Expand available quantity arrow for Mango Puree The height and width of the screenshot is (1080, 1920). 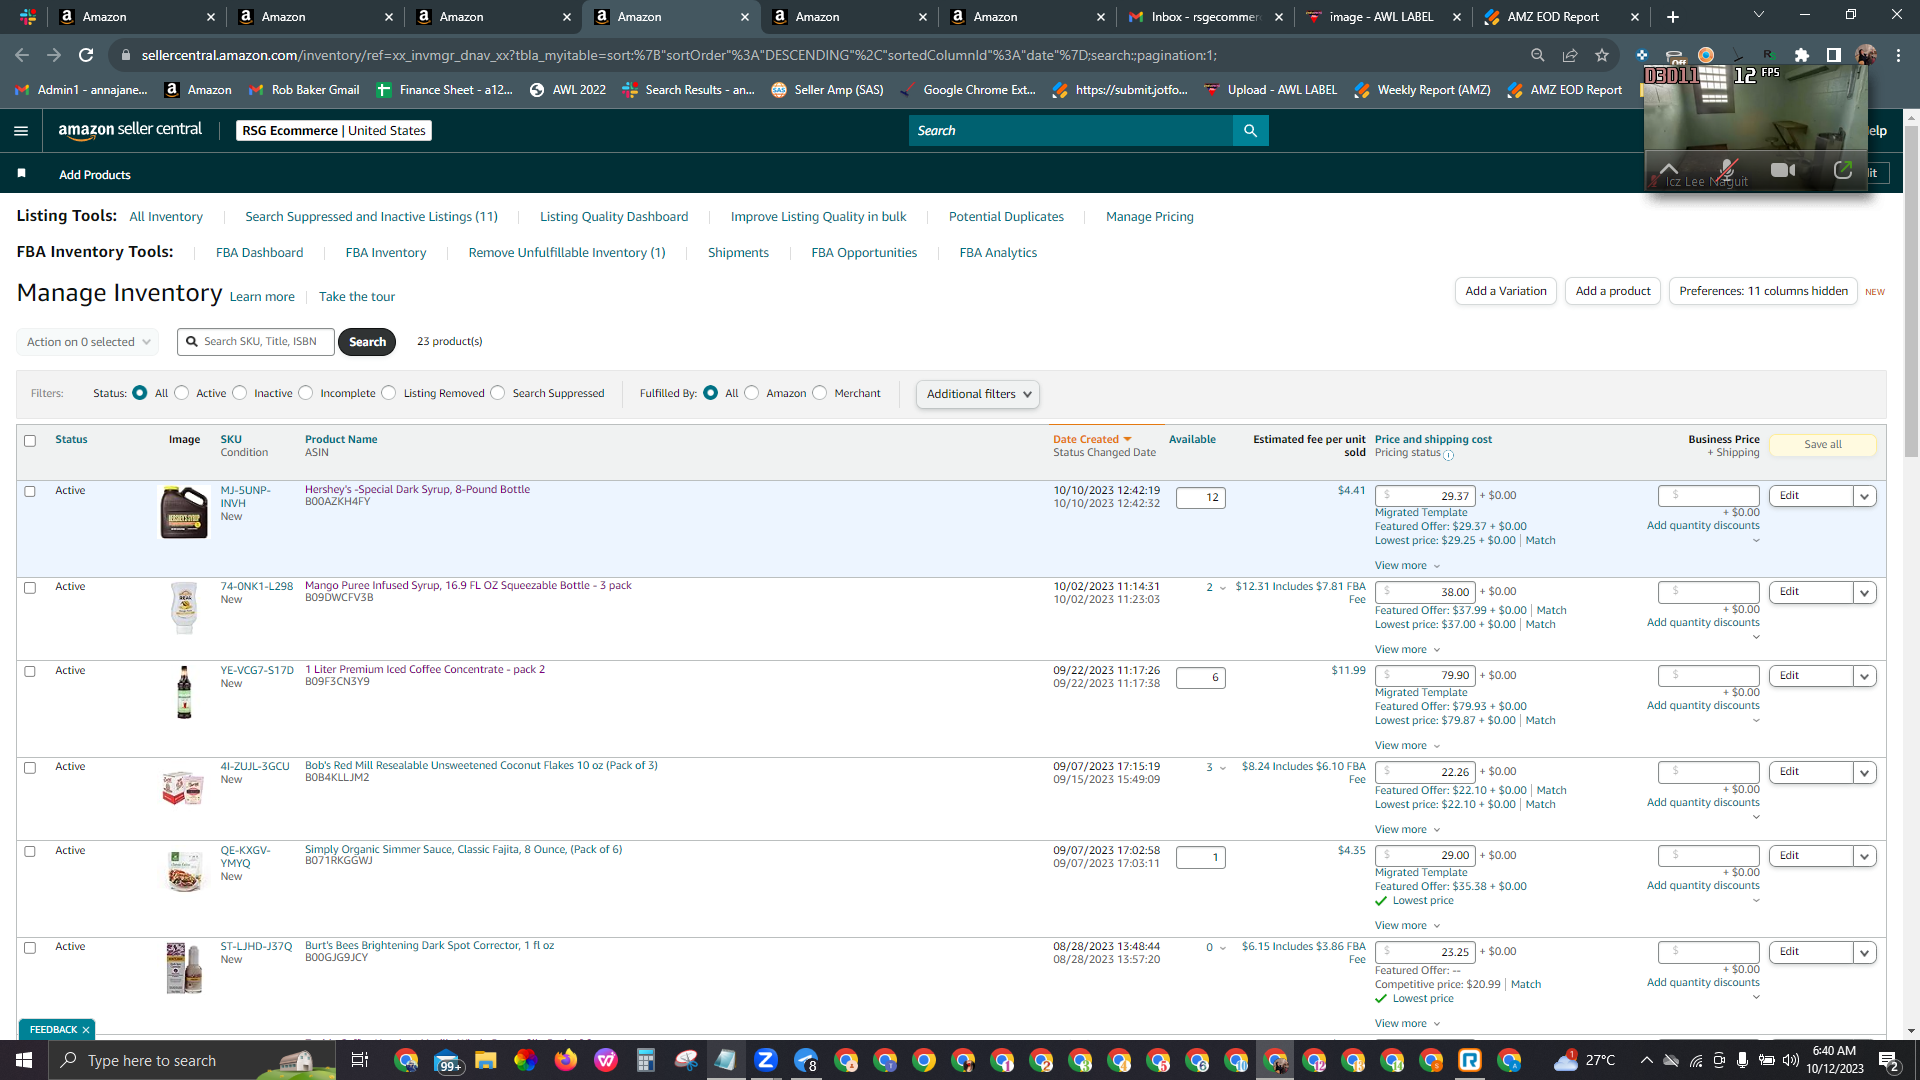[x=1222, y=588]
